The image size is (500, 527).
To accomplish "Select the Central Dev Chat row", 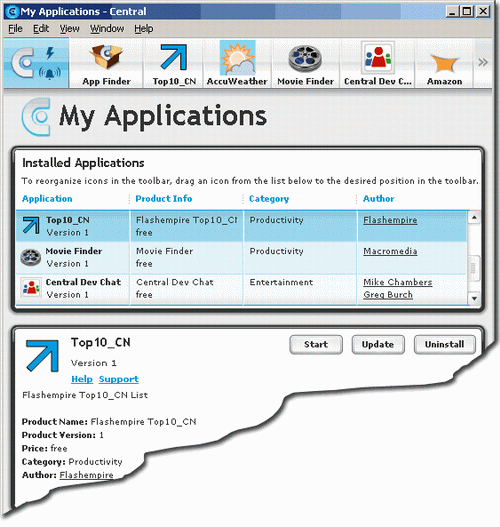I will (x=241, y=289).
